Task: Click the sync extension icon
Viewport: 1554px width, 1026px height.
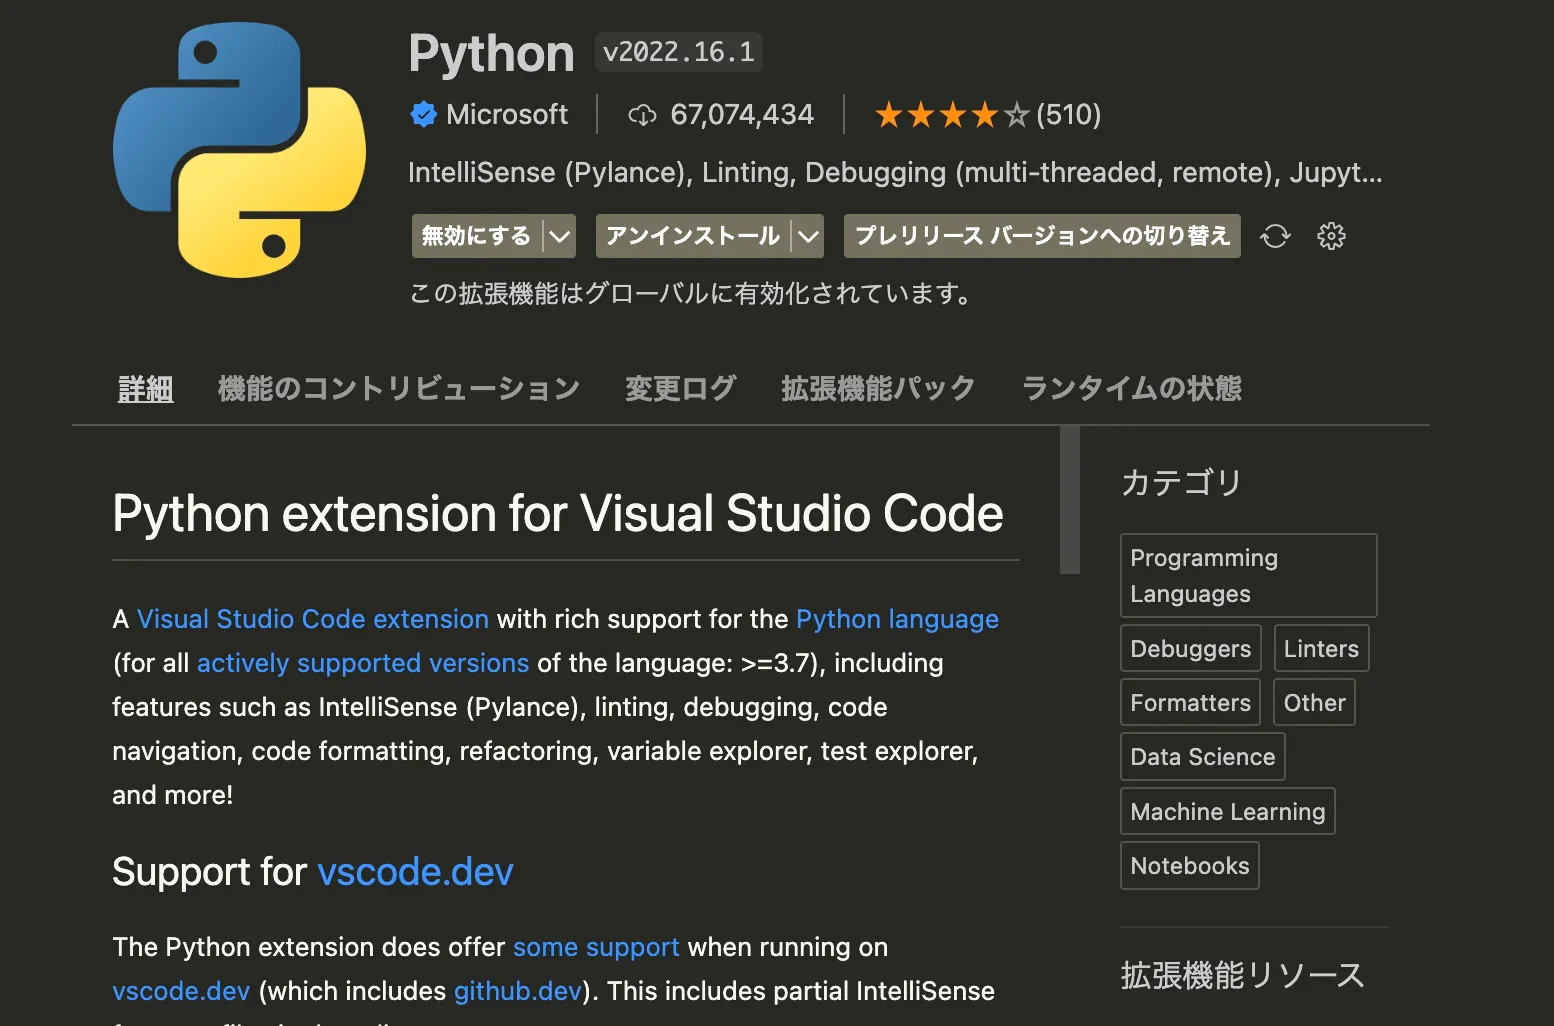Action: (1275, 236)
